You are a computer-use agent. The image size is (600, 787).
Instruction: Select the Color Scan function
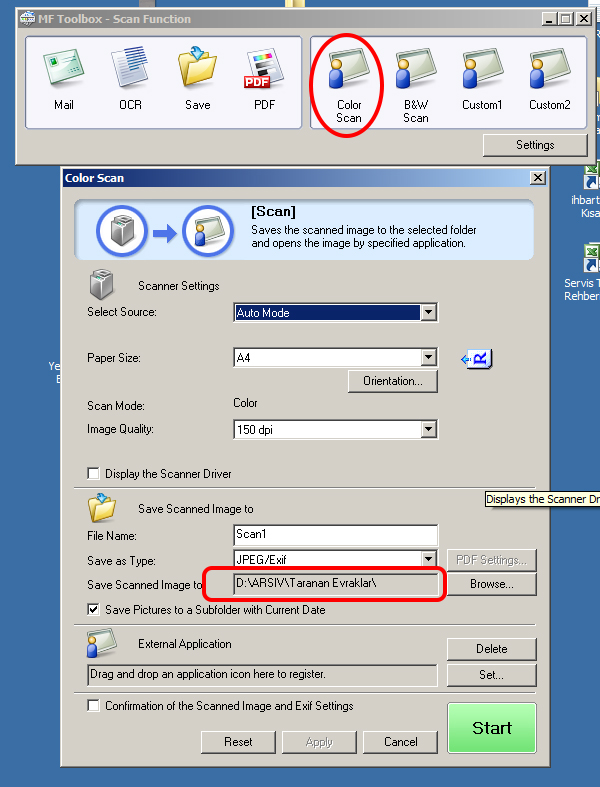click(348, 85)
